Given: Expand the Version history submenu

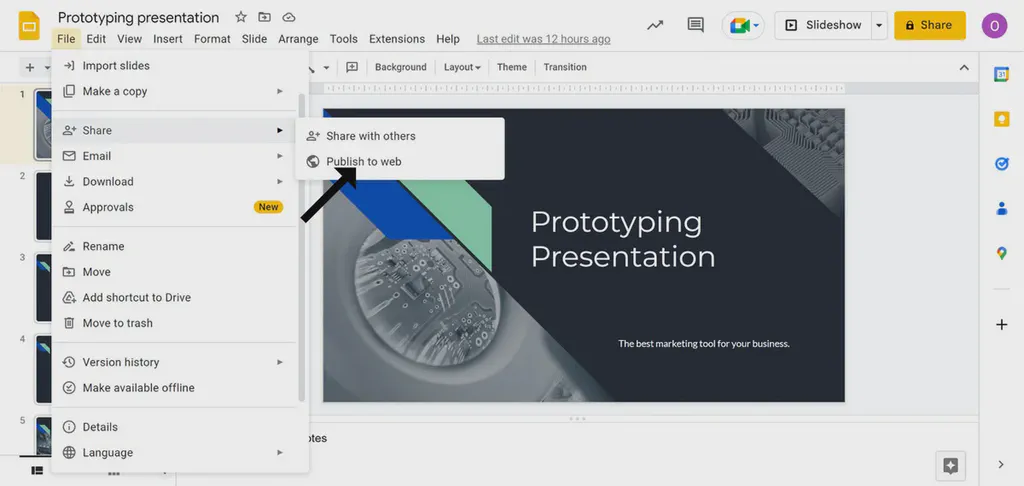Looking at the screenshot, I should tap(280, 362).
